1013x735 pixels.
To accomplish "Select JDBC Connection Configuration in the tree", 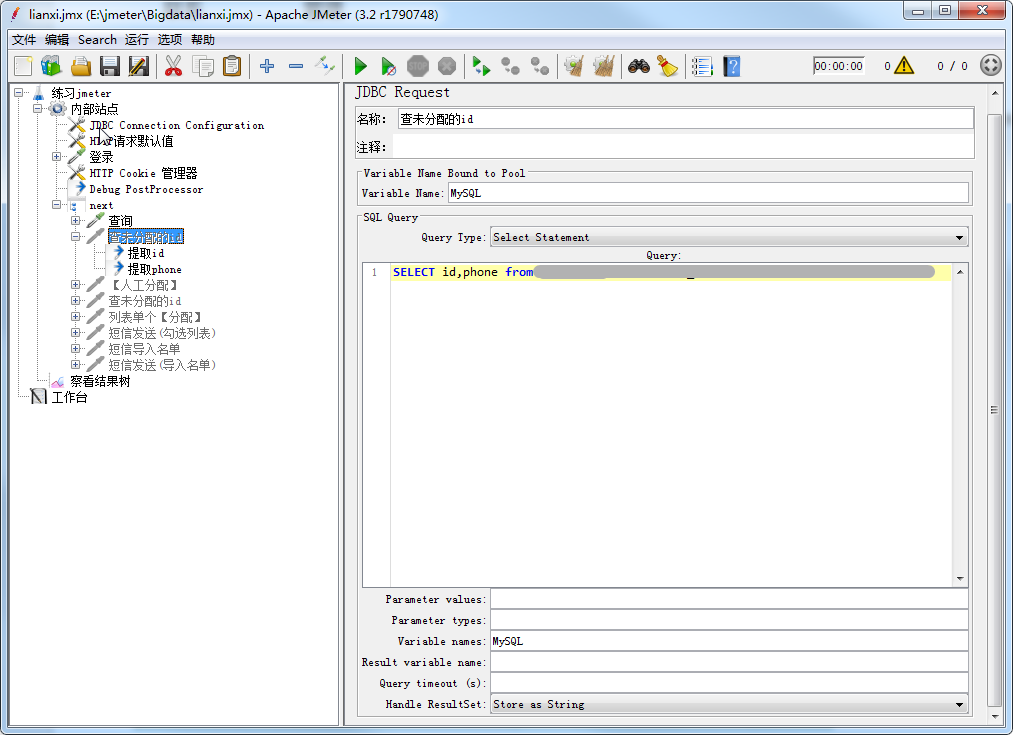I will tap(176, 125).
